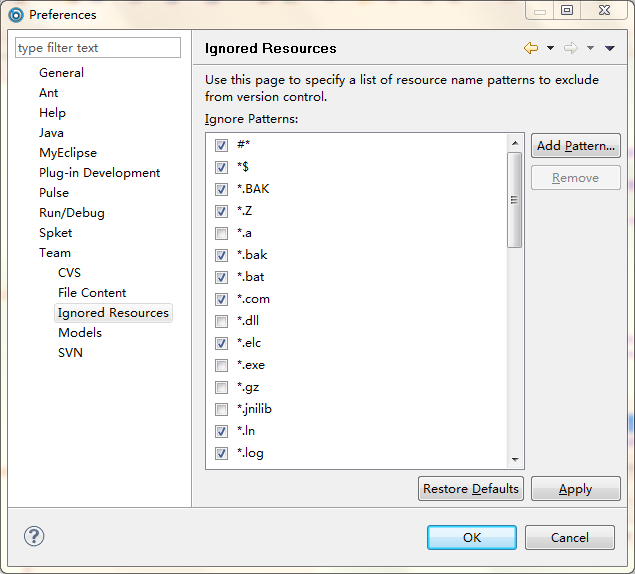Select the *.exe pattern text row
The height and width of the screenshot is (574, 635).
pos(251,365)
